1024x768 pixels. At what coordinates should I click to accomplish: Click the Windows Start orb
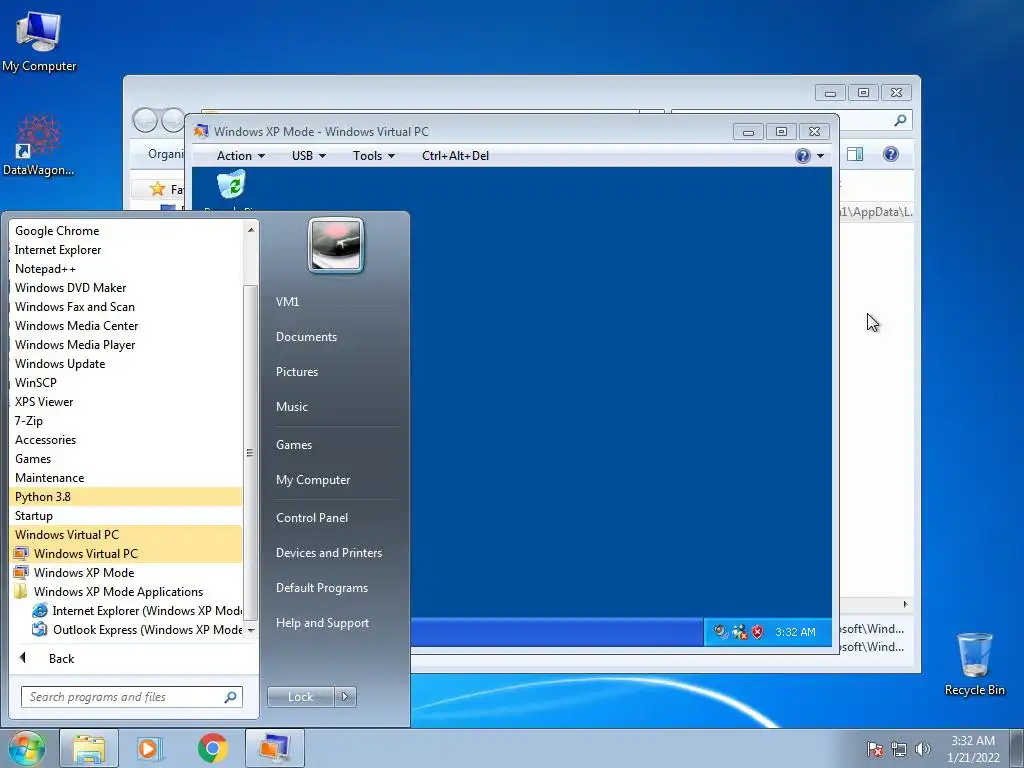click(x=27, y=748)
